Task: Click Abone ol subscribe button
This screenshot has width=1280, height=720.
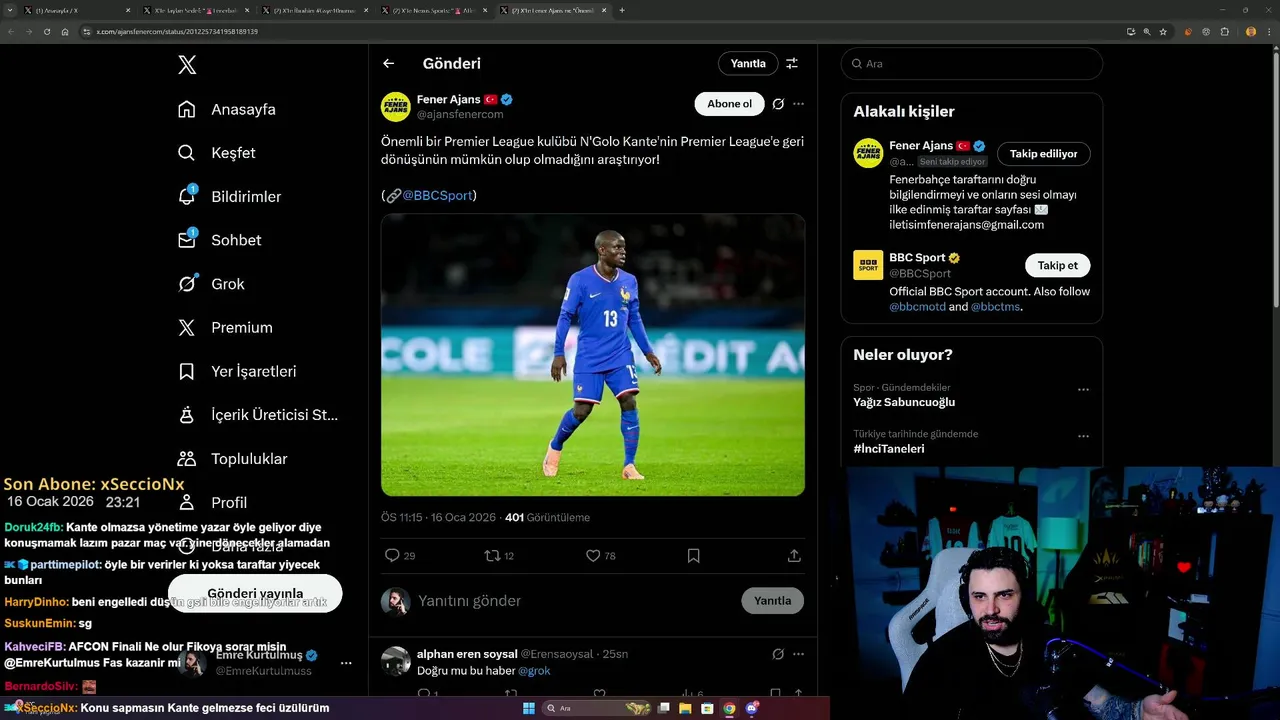Action: point(729,104)
